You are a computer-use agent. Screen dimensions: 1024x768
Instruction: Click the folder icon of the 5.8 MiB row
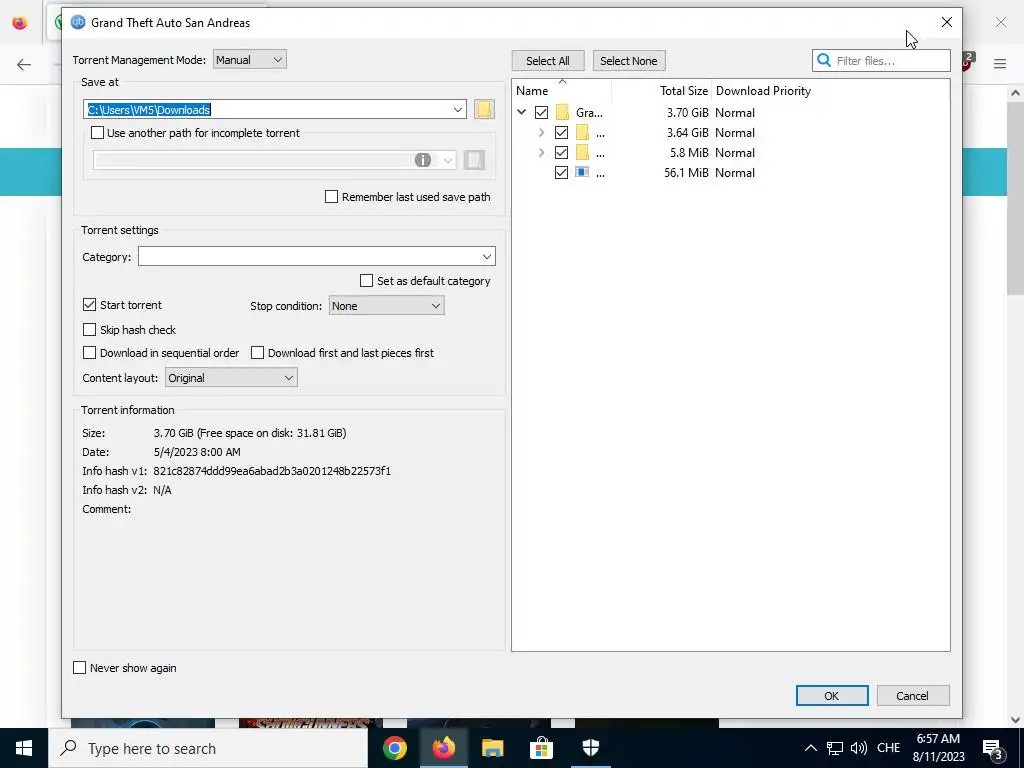(583, 153)
